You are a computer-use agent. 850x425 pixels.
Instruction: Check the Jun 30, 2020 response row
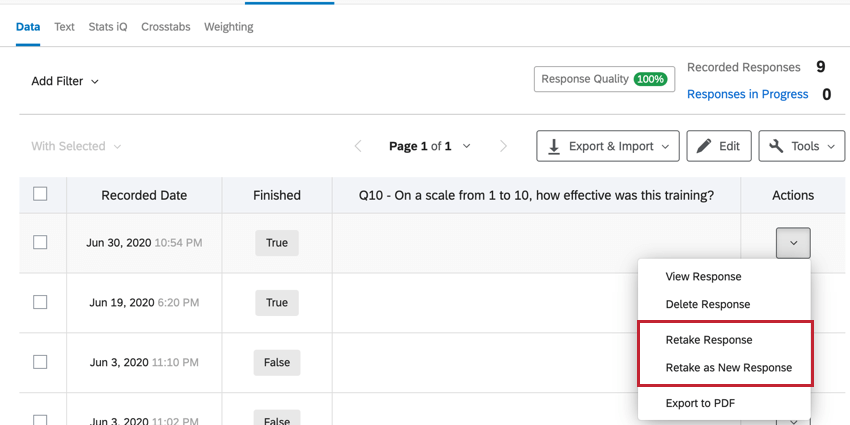[40, 242]
